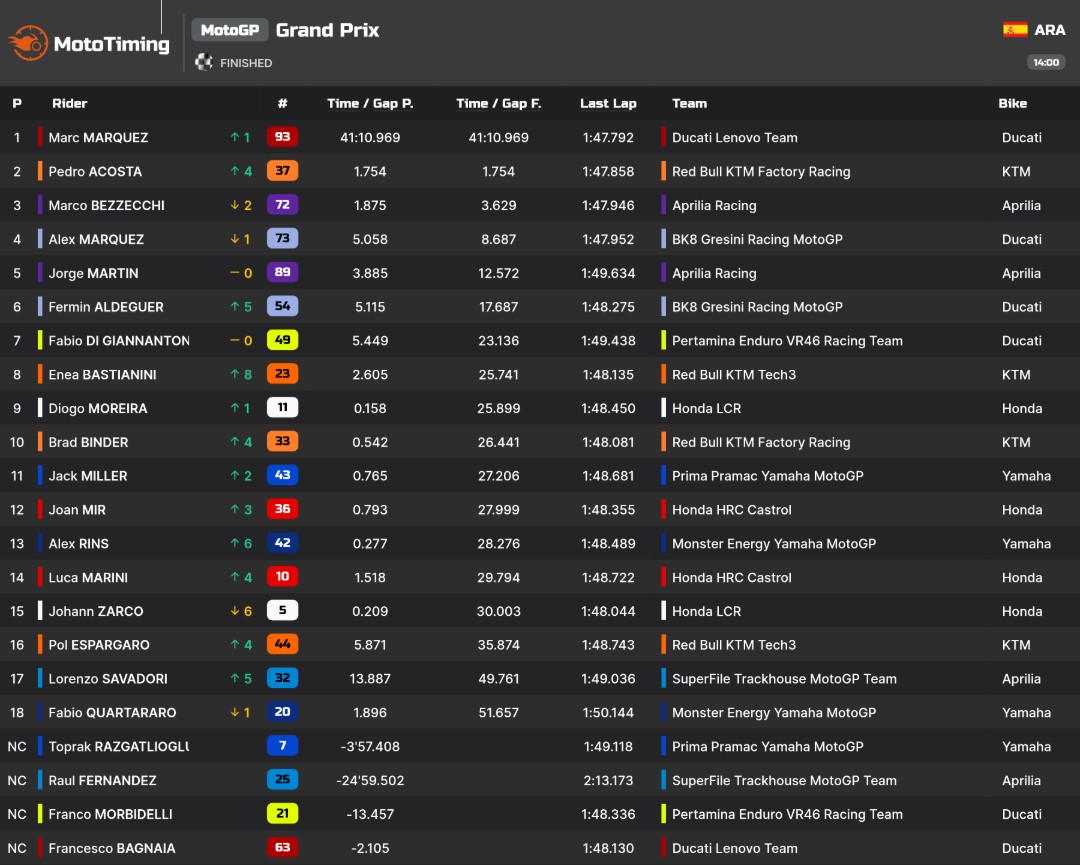Viewport: 1080px width, 865px height.
Task: Click number badge 36 for Joan Mir
Action: [x=282, y=509]
